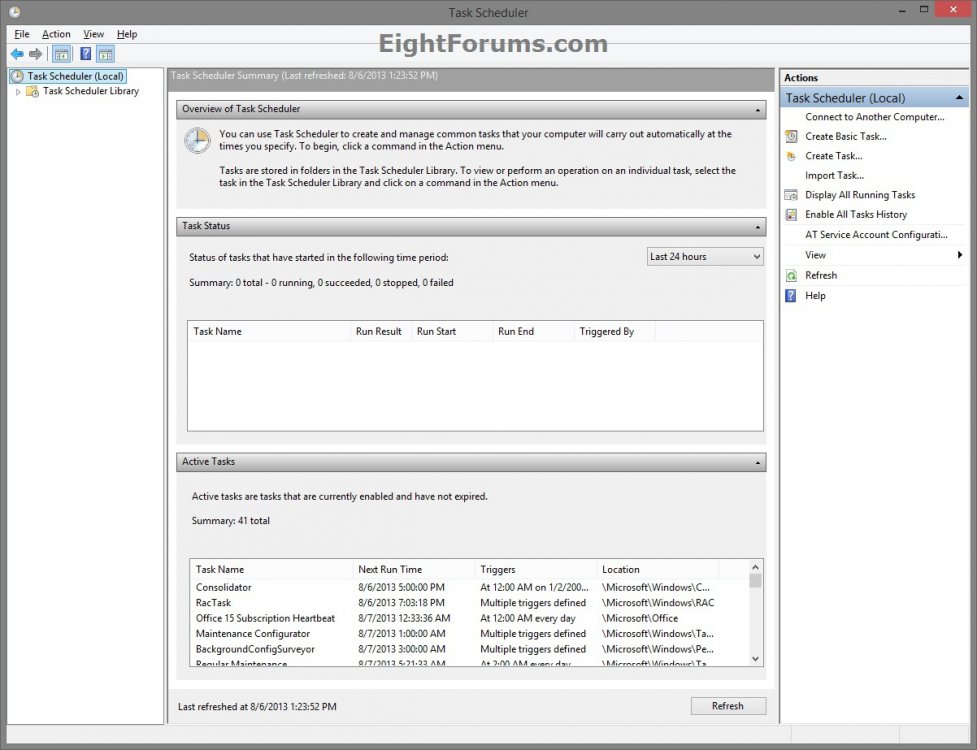Expand the View submenu in Actions pane
Viewport: 977px width, 750px height.
click(x=959, y=255)
